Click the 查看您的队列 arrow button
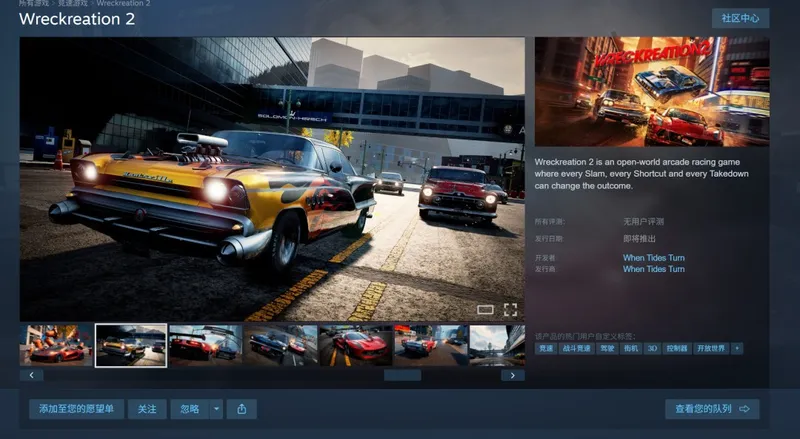 coord(712,409)
